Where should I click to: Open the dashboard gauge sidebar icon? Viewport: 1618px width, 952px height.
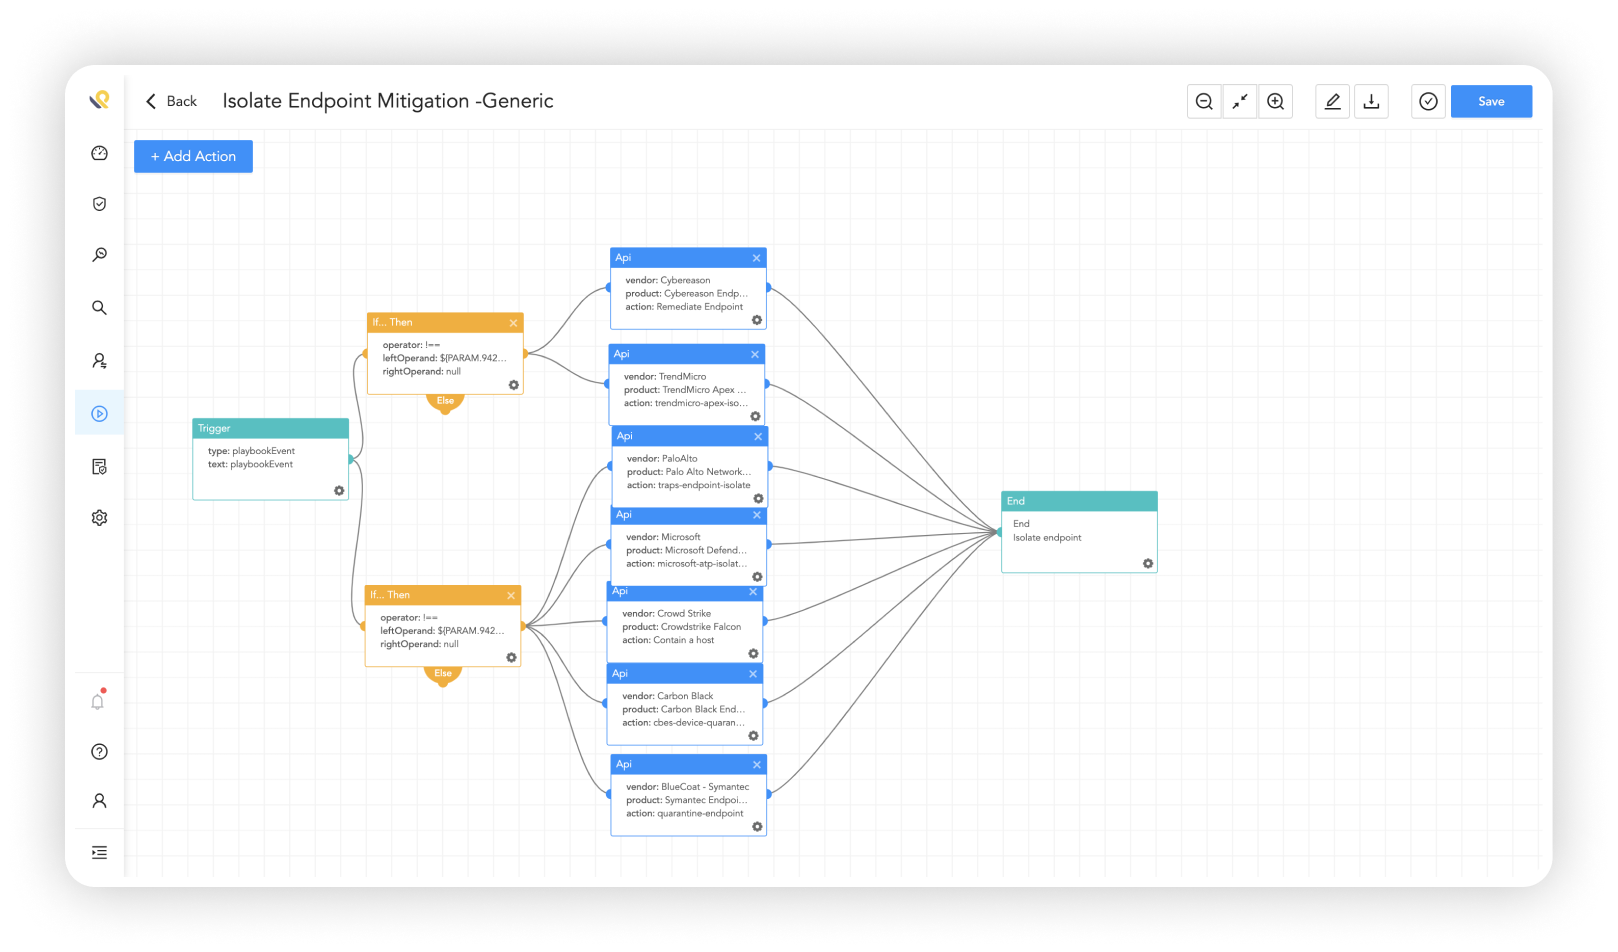click(x=99, y=153)
